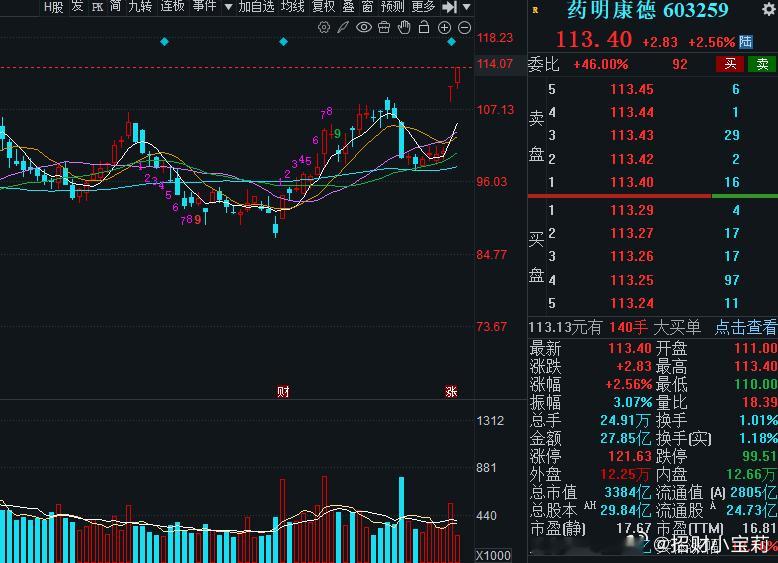This screenshot has width=778, height=563.
Task: Select the buy level 1 price 113.29
Action: (632, 210)
